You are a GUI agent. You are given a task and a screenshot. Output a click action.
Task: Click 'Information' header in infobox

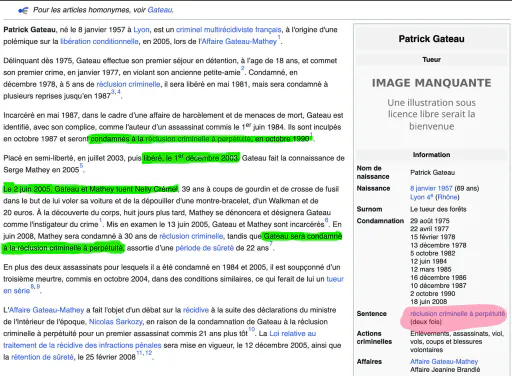pyautogui.click(x=432, y=155)
